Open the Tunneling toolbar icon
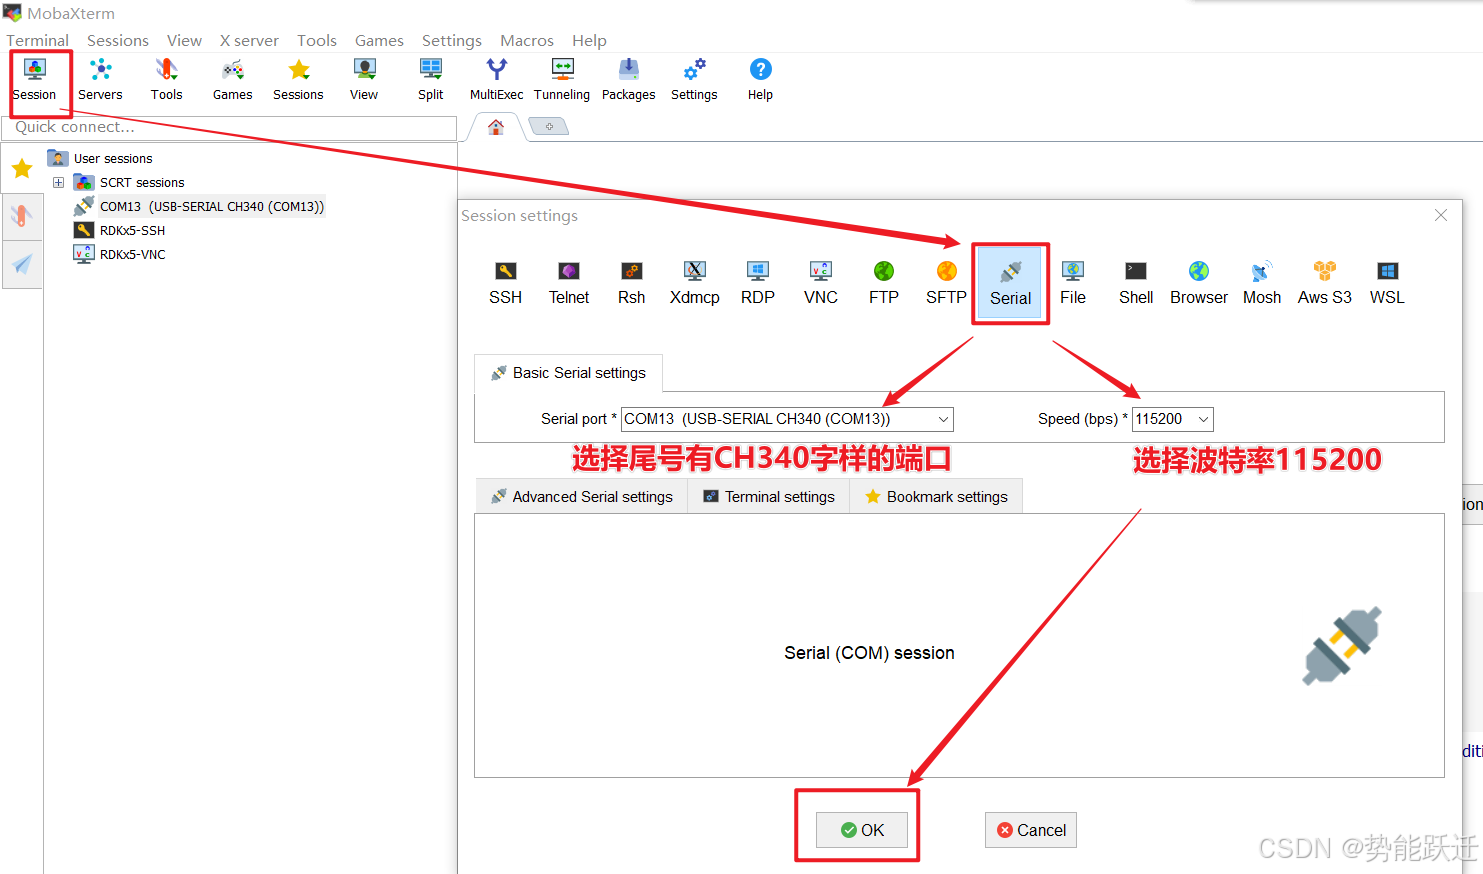Viewport: 1483px width, 874px height. click(x=562, y=80)
